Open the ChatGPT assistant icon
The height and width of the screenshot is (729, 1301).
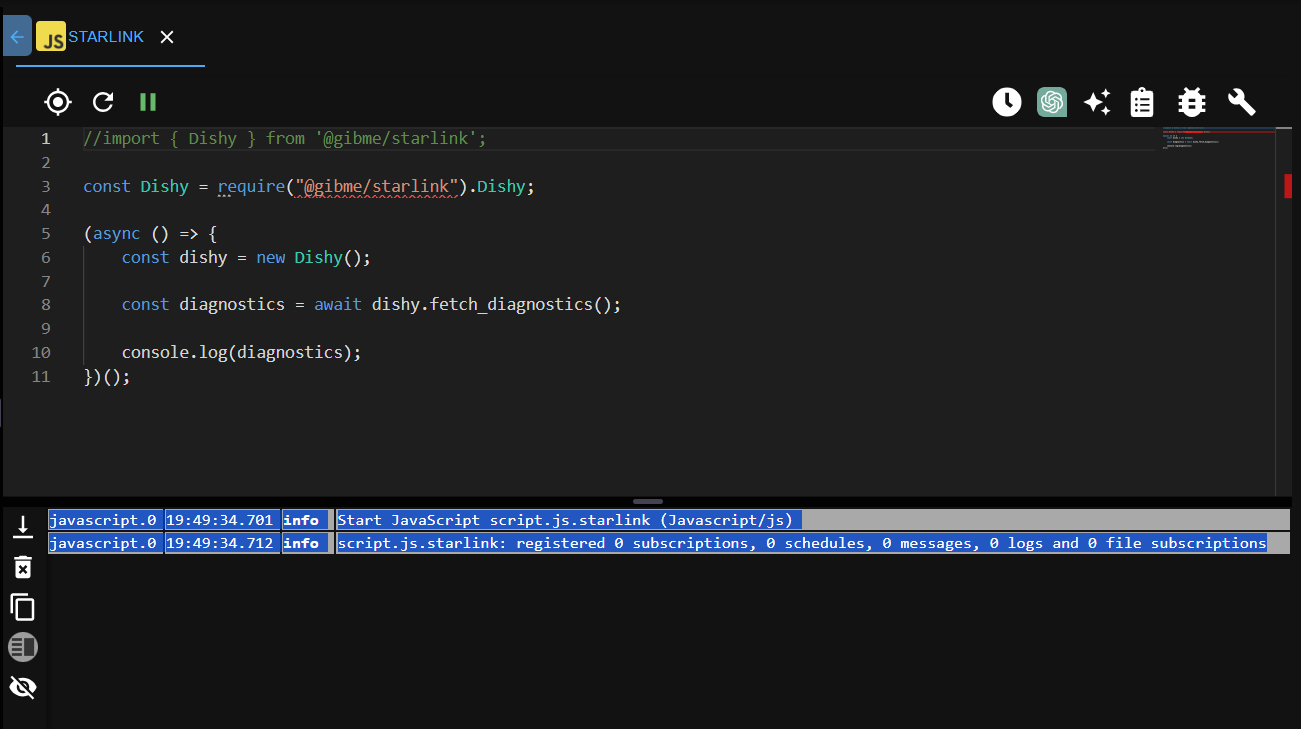[1052, 101]
